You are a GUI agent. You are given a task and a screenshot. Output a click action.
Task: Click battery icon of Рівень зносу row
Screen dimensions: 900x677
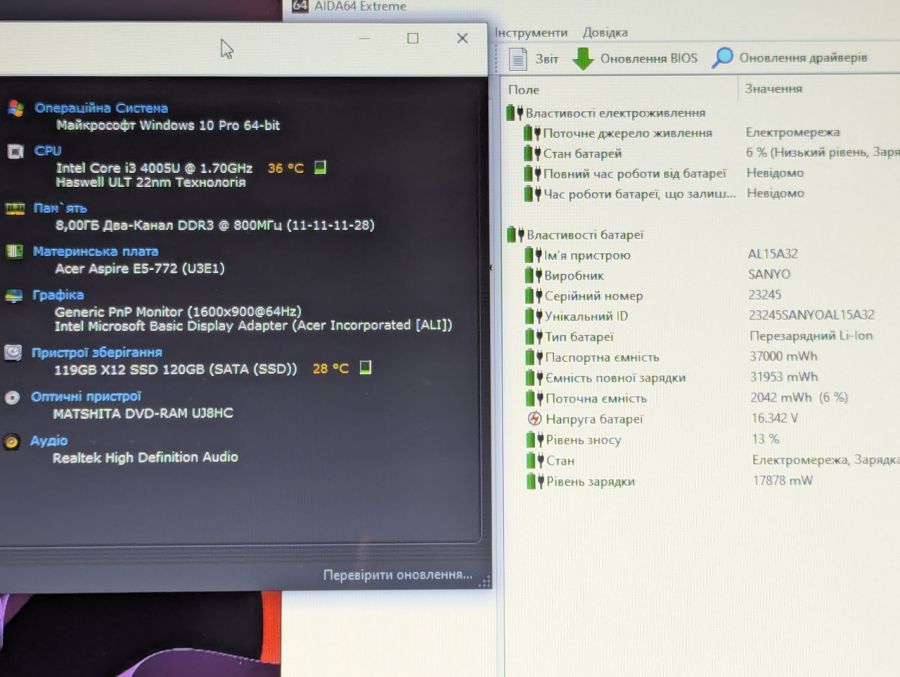tap(535, 440)
